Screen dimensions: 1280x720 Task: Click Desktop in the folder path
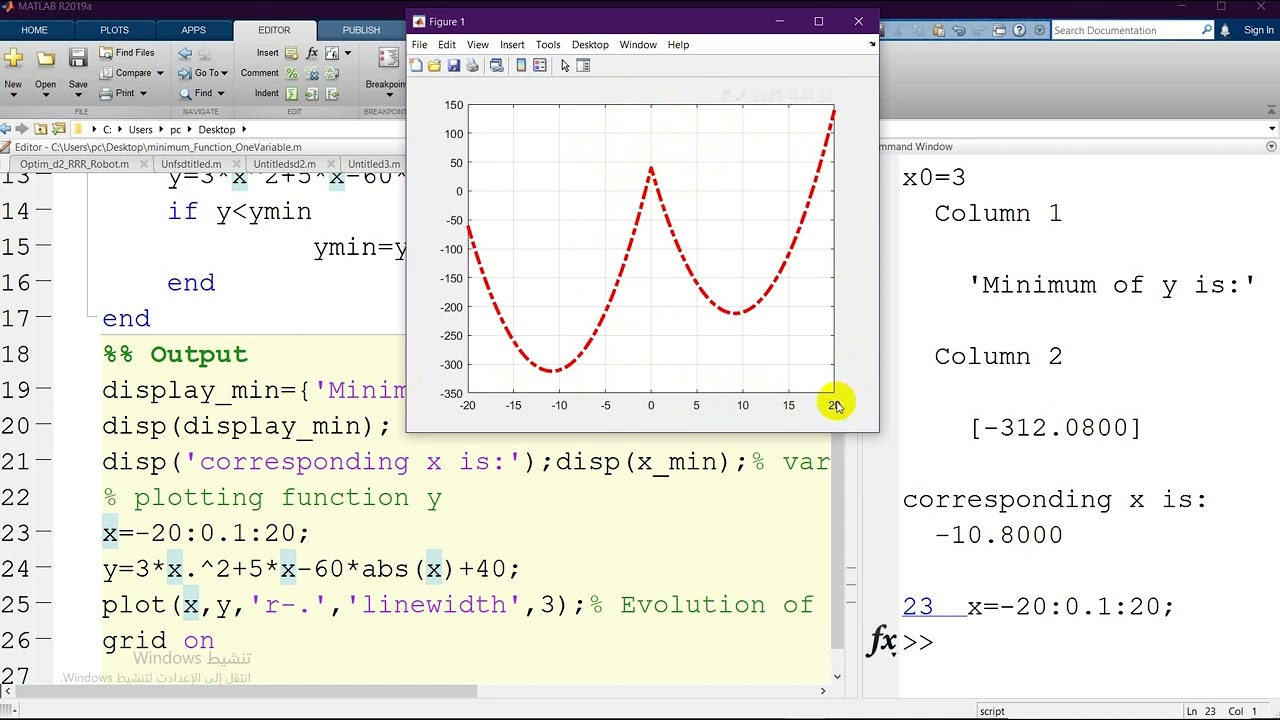[216, 129]
